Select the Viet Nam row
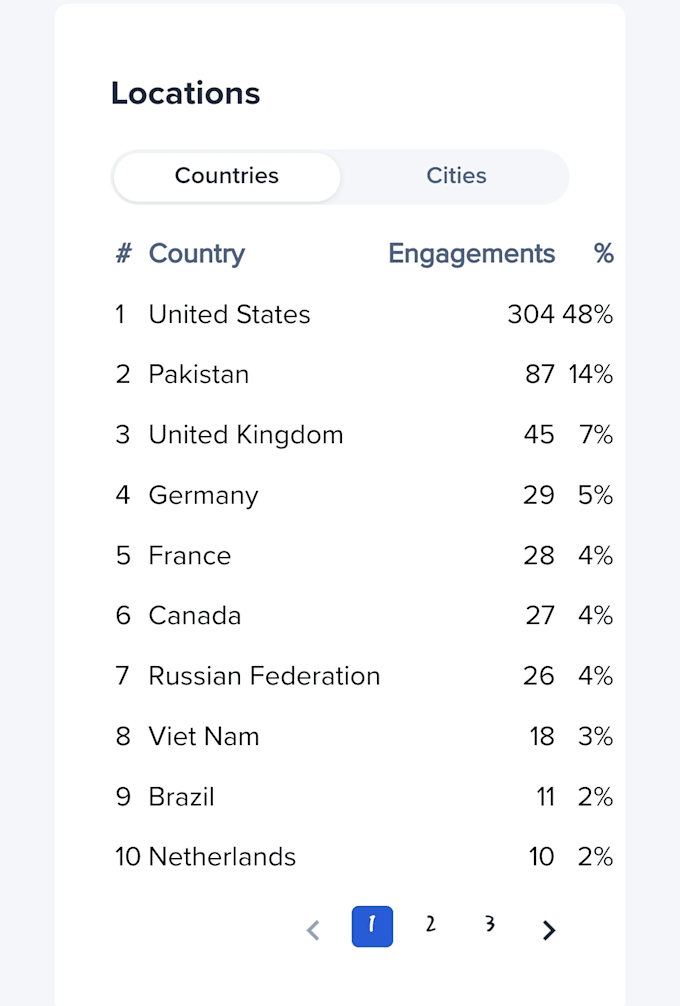Viewport: 680px width, 1006px height. (x=364, y=736)
